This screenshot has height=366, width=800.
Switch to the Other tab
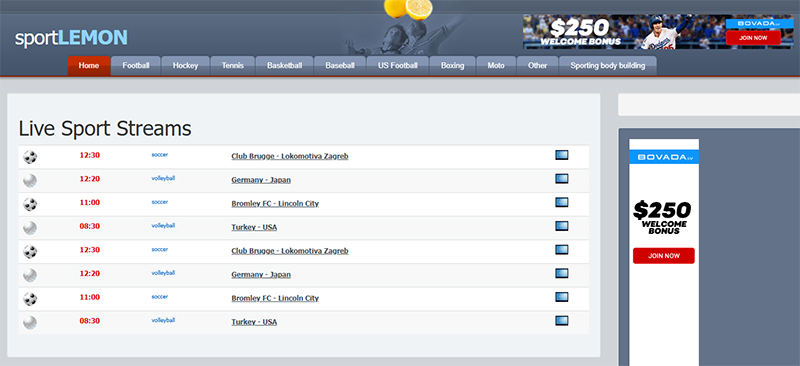537,66
